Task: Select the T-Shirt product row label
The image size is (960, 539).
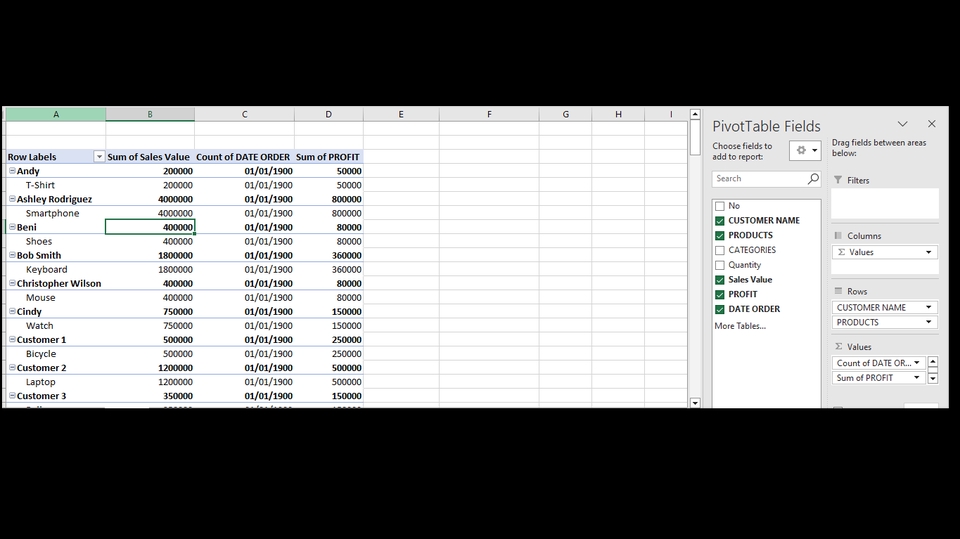Action: point(40,185)
